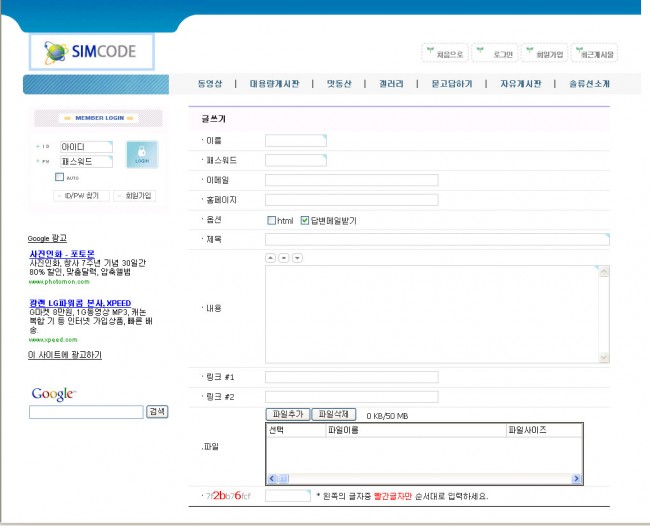Enable the html option checkbox

[x=272, y=220]
